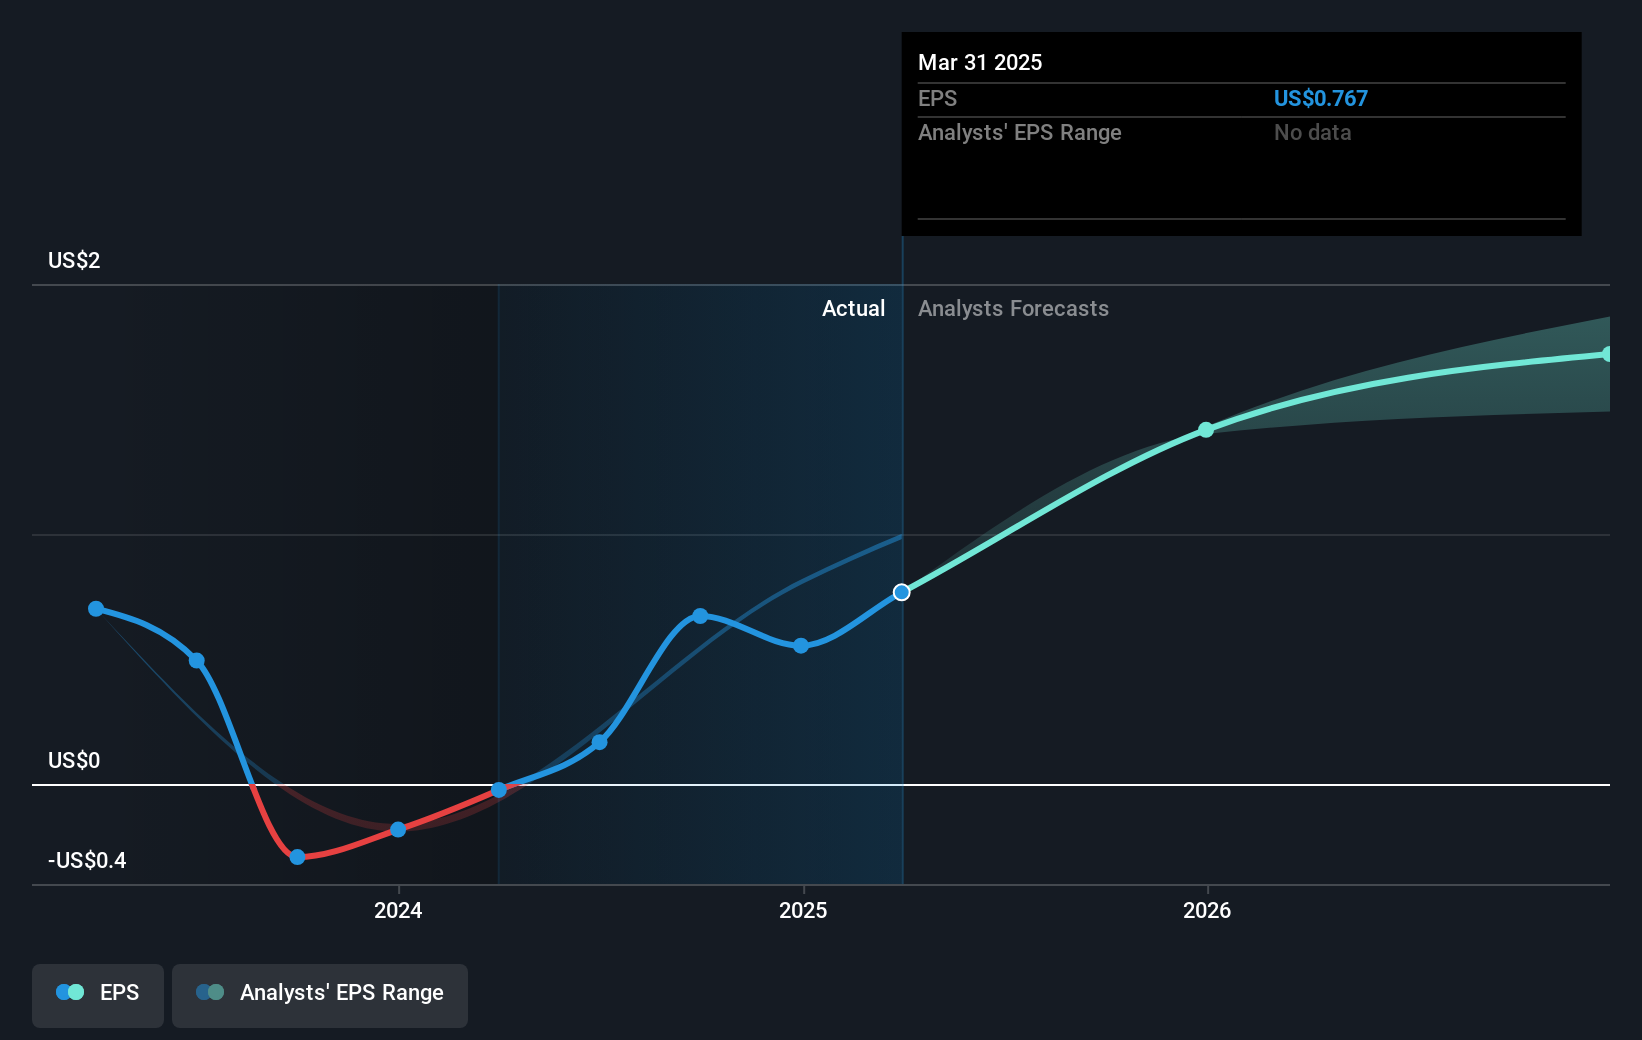
Task: Toggle the Analysts' EPS Range legend button
Action: tap(320, 995)
